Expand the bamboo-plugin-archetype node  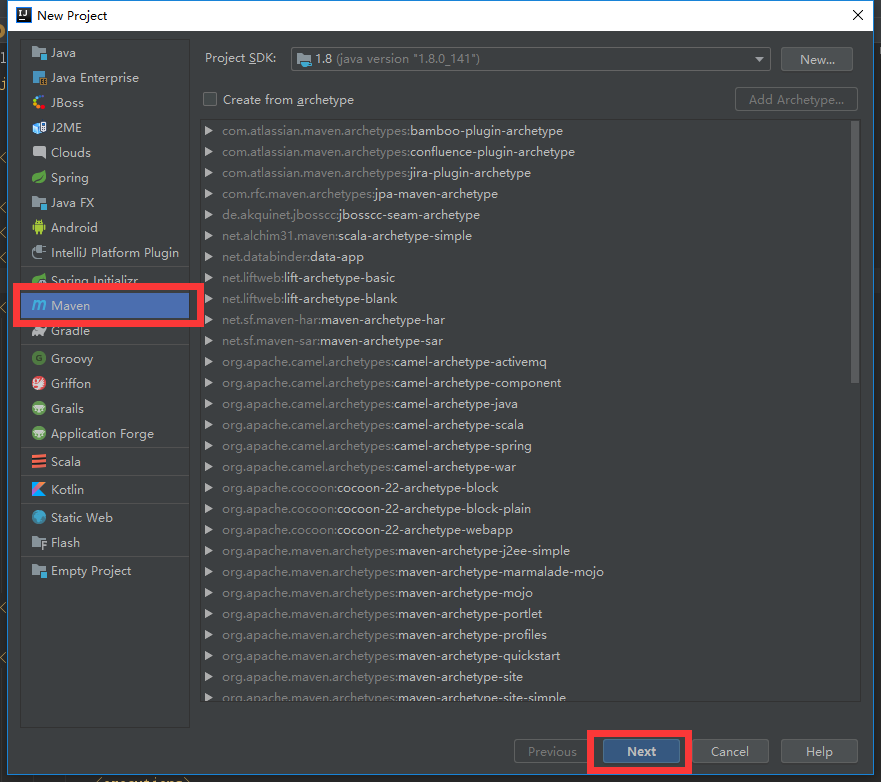click(208, 130)
